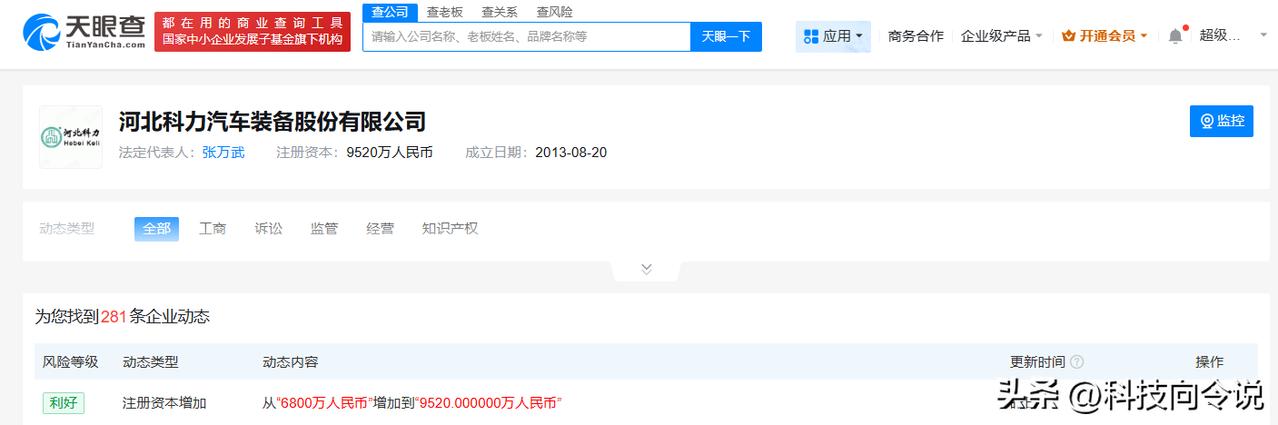Click the 更新时间 column header
1278x425 pixels.
[x=1038, y=362]
